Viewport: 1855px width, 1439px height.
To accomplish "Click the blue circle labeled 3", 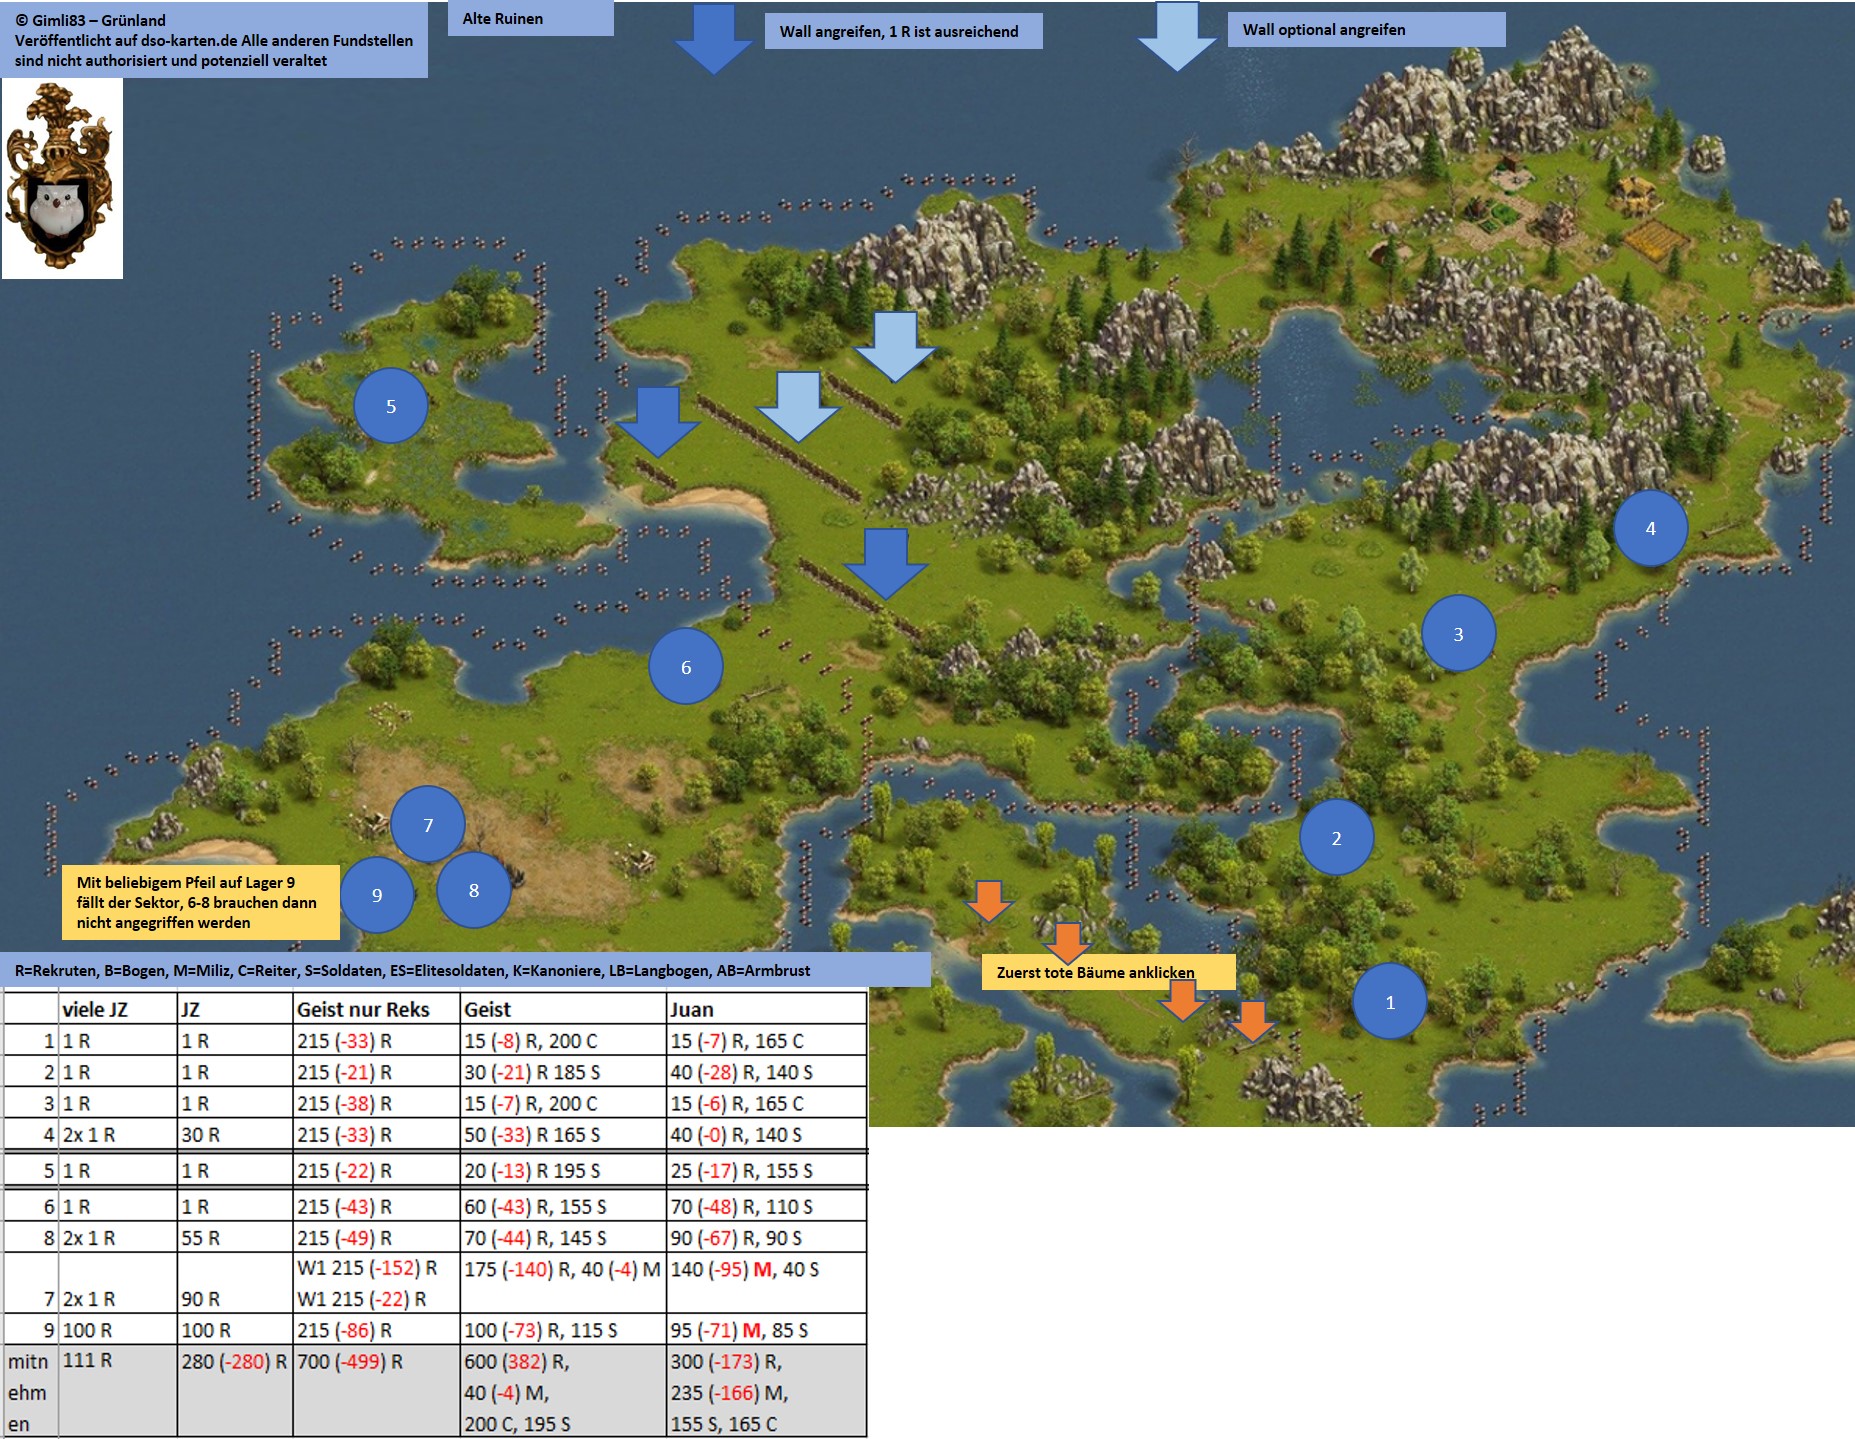I will 1458,634.
